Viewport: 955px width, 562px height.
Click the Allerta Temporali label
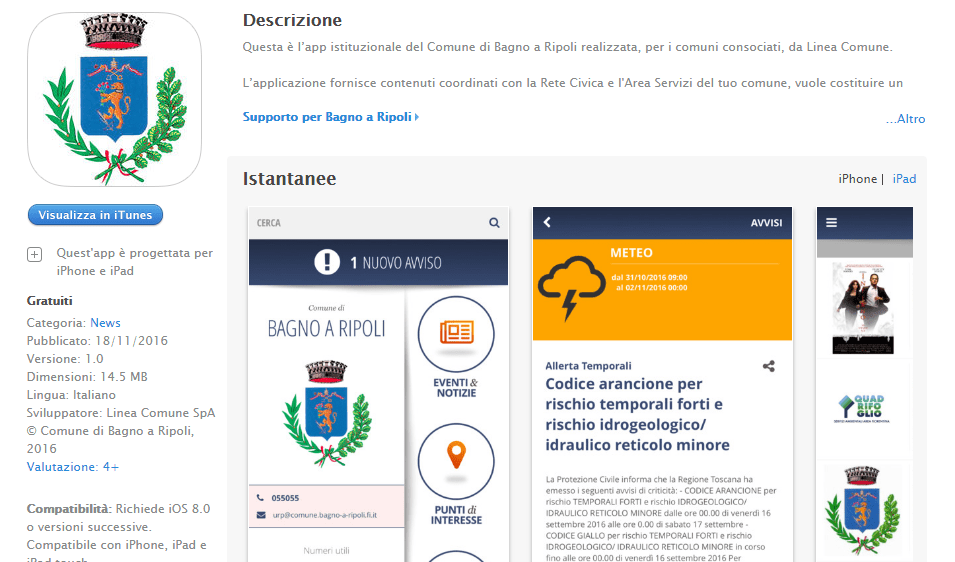pos(588,366)
